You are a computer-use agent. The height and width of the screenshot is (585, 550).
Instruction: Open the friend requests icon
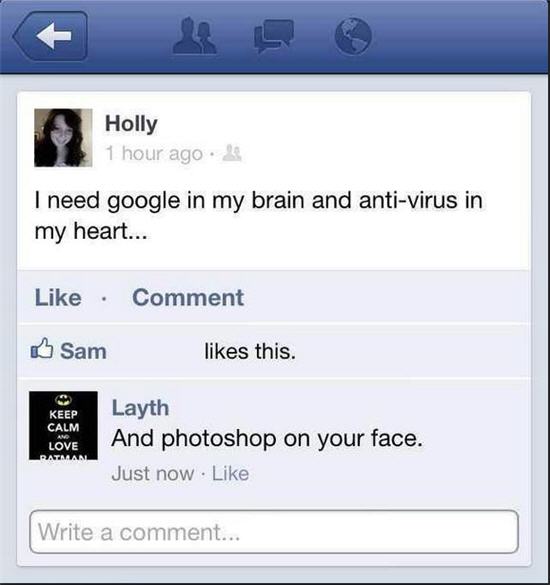click(x=194, y=37)
